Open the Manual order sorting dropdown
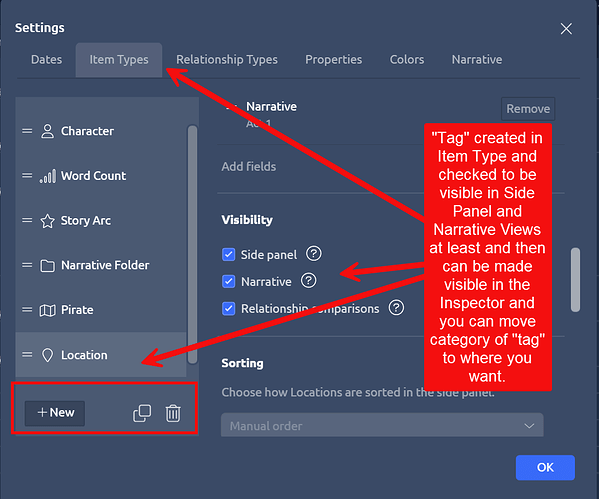 [382, 425]
